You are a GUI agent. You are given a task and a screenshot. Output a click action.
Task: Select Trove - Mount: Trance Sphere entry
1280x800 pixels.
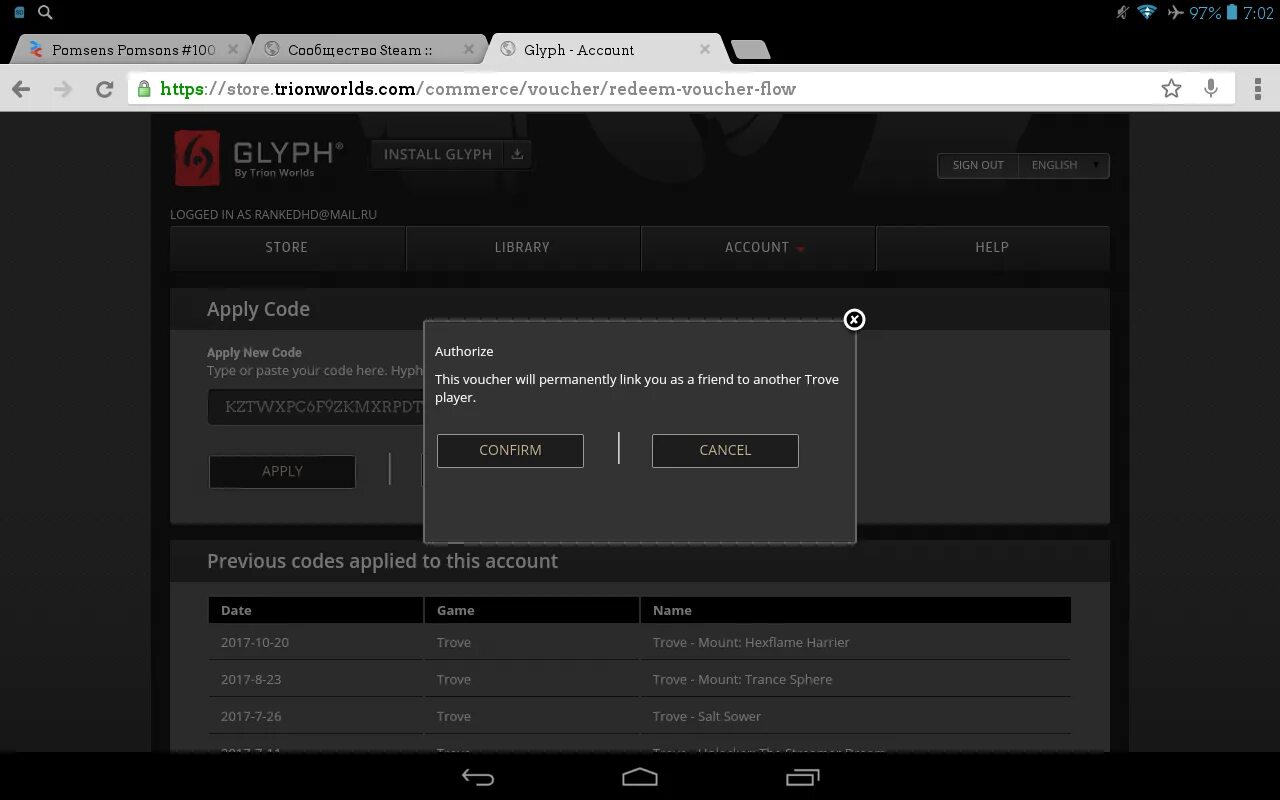point(742,679)
